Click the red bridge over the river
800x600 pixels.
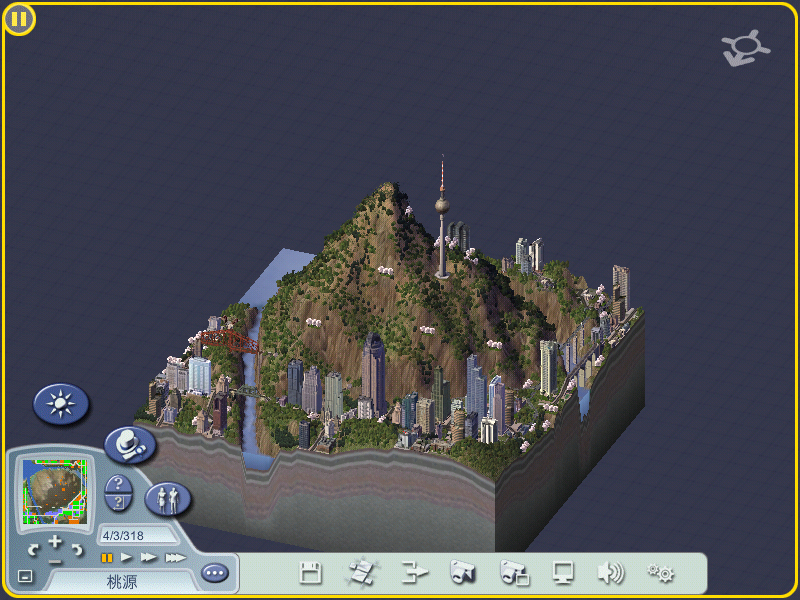(x=230, y=341)
